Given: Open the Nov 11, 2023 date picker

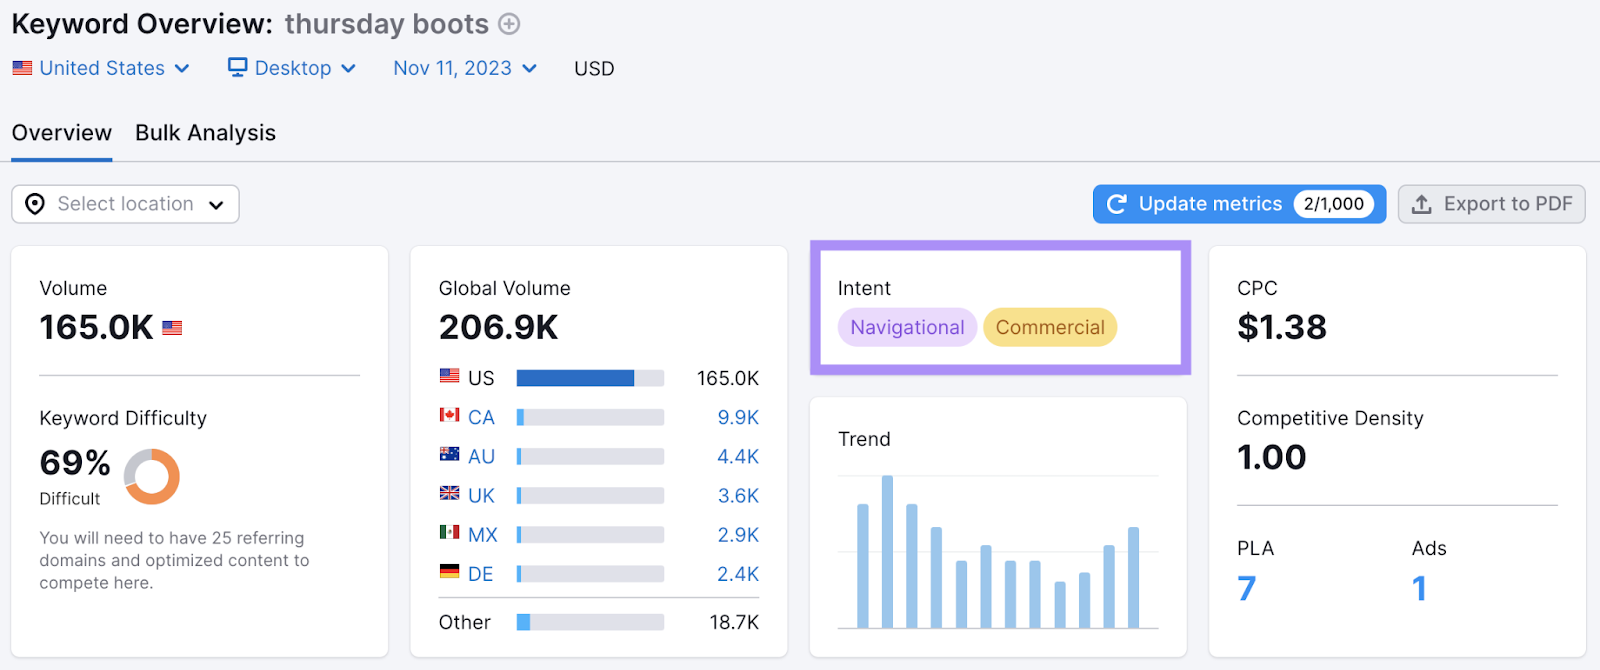Looking at the screenshot, I should tap(465, 68).
